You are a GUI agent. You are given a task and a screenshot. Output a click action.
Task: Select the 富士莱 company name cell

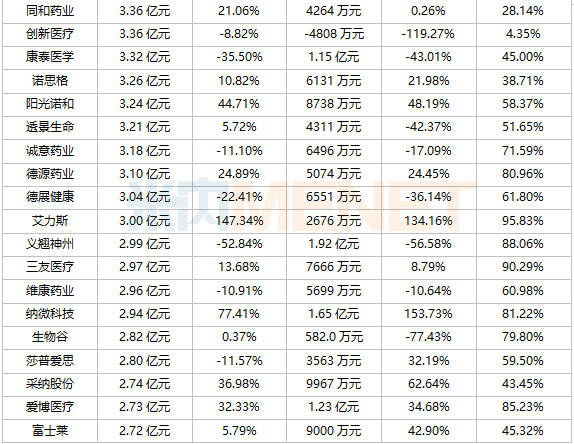click(x=50, y=431)
